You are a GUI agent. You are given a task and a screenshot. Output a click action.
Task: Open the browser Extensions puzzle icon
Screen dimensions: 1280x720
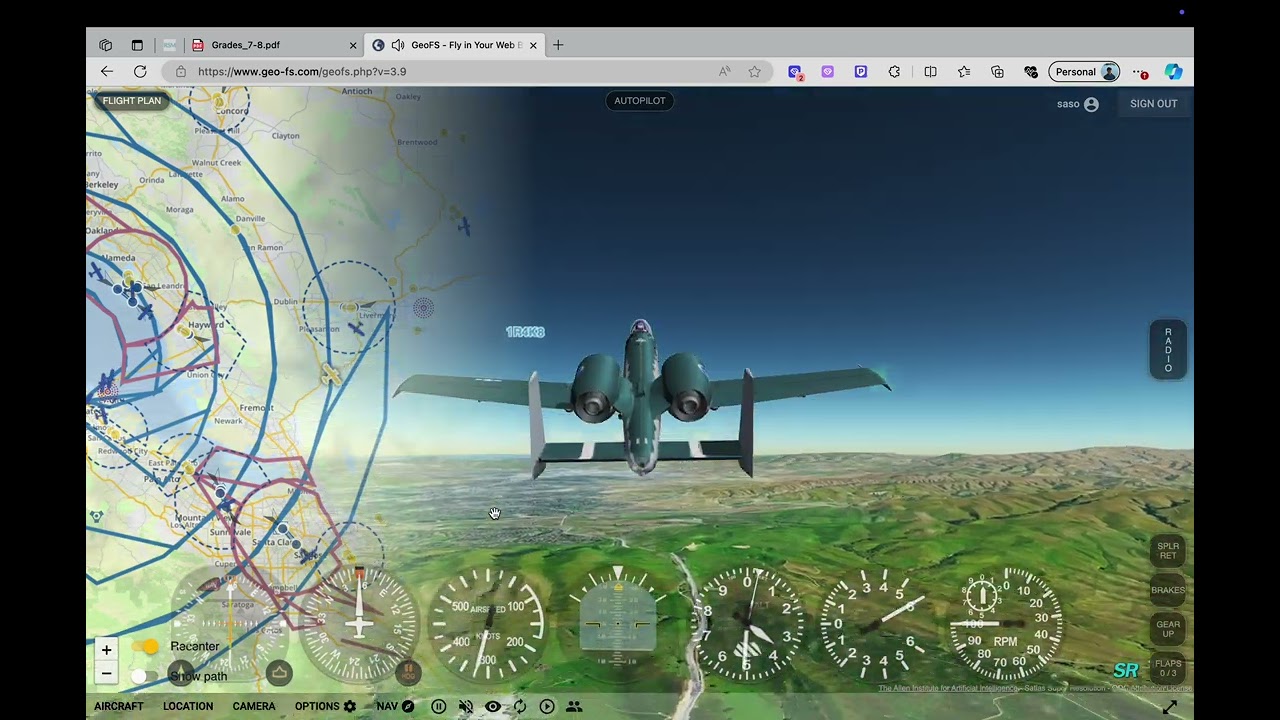[x=894, y=72]
